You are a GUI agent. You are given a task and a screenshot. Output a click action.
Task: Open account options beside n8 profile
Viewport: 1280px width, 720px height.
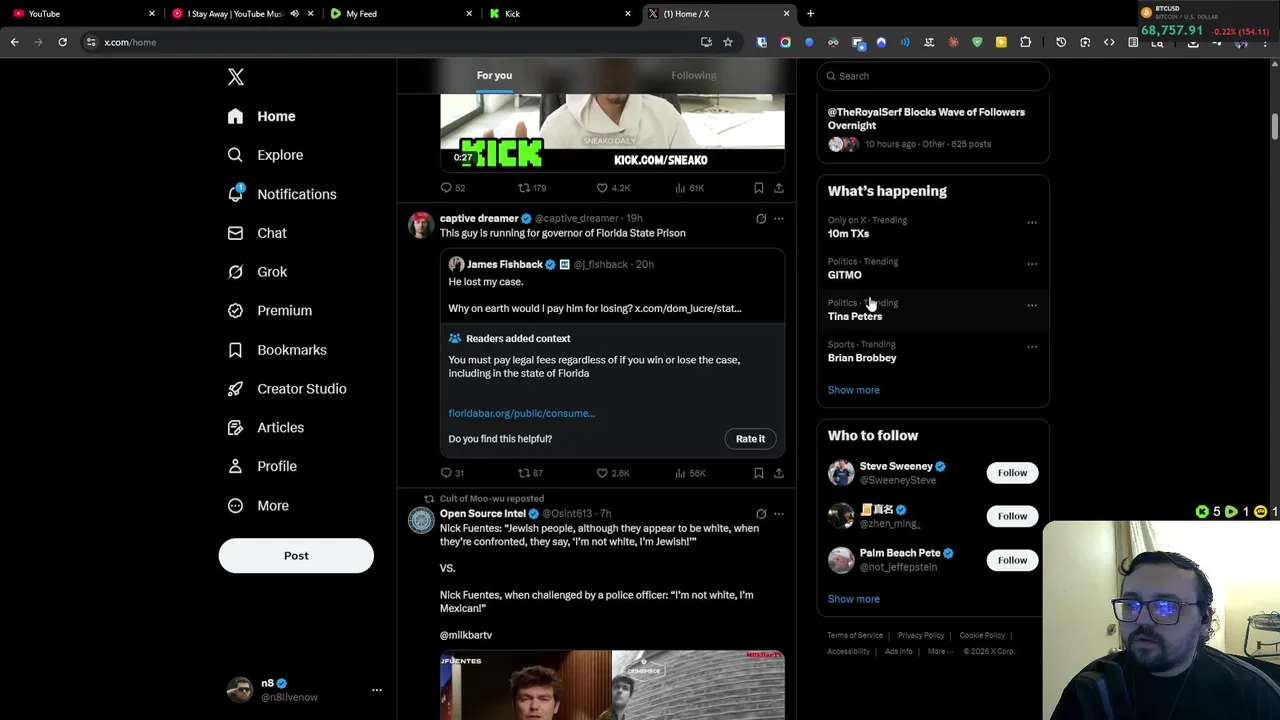(377, 690)
